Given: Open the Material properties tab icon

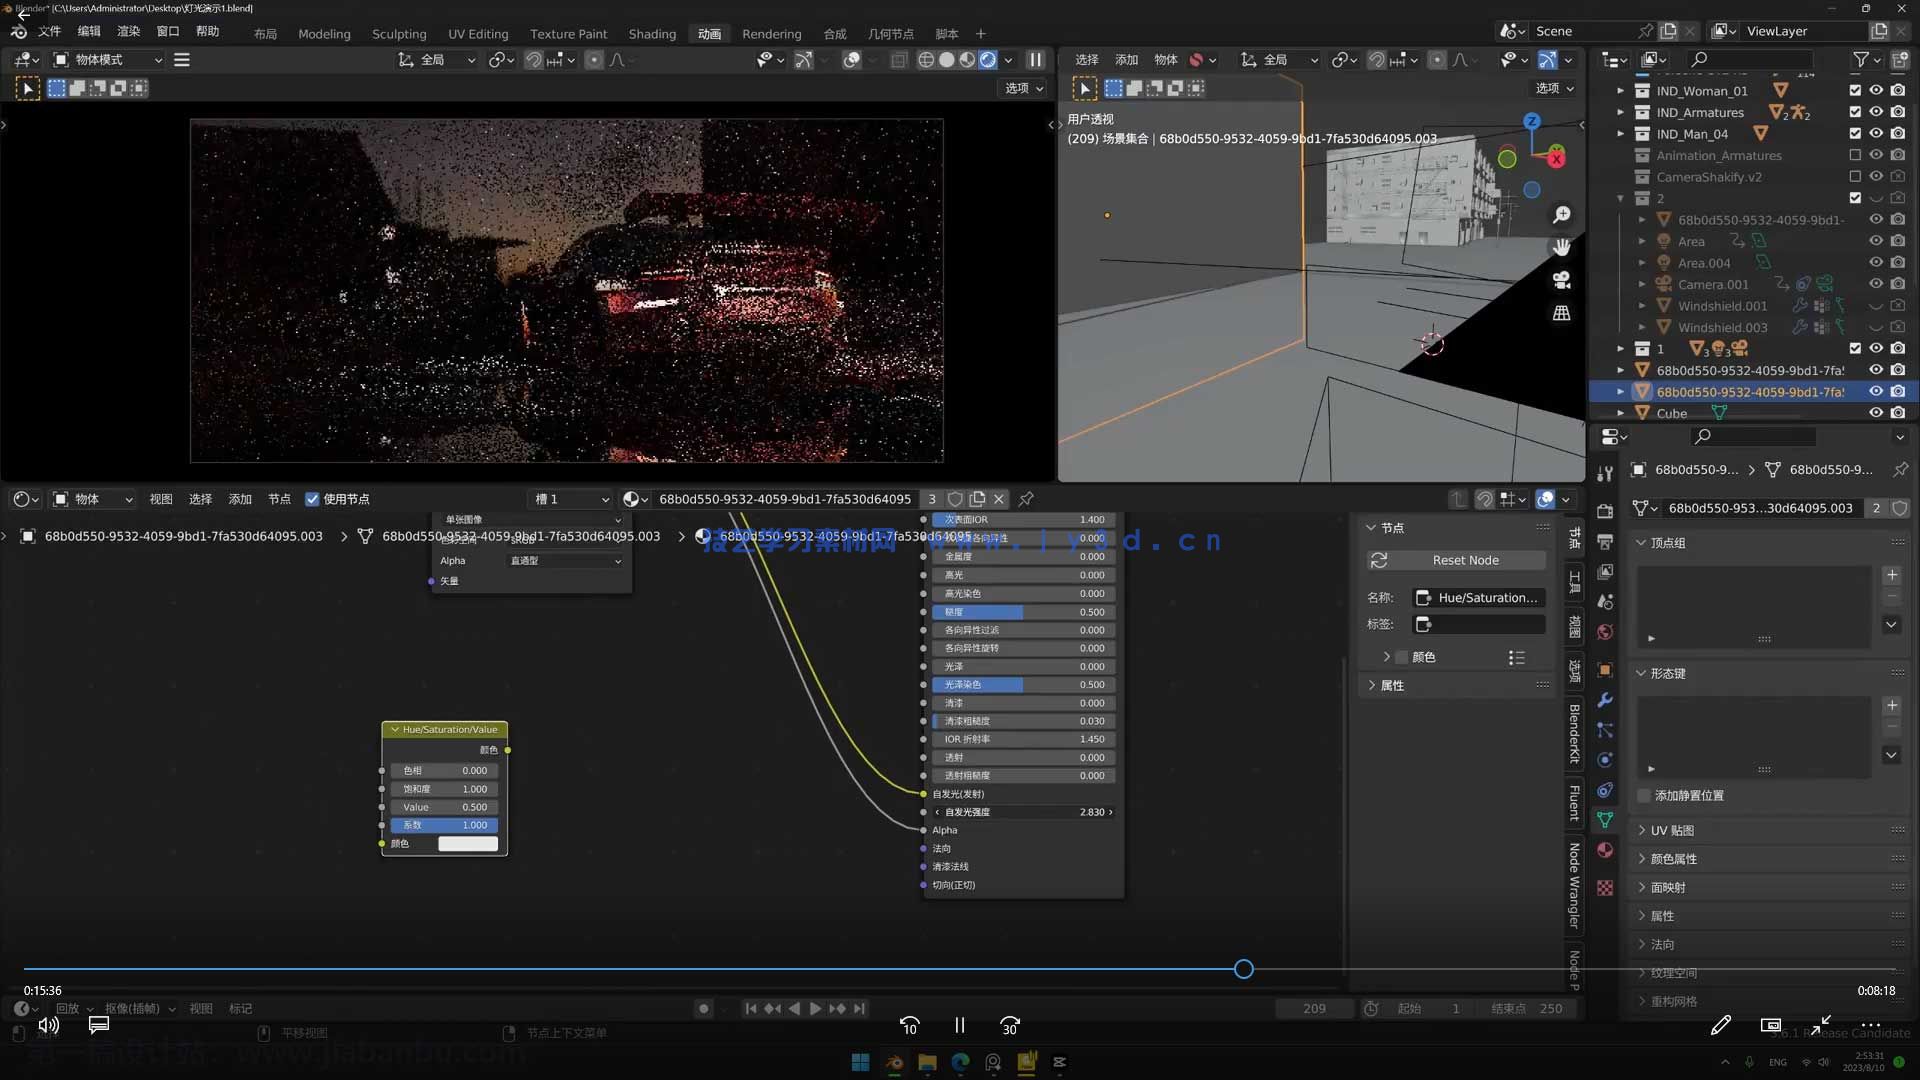Looking at the screenshot, I should [x=1605, y=850].
